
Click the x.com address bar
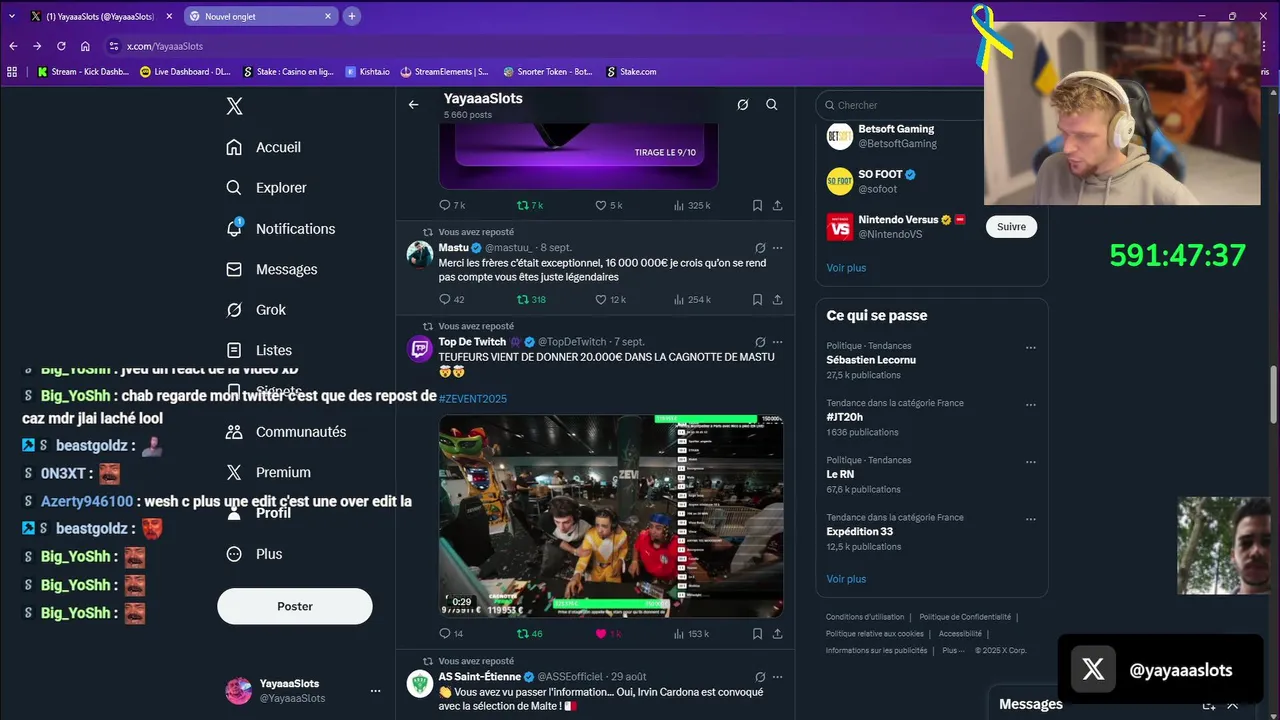(x=540, y=46)
